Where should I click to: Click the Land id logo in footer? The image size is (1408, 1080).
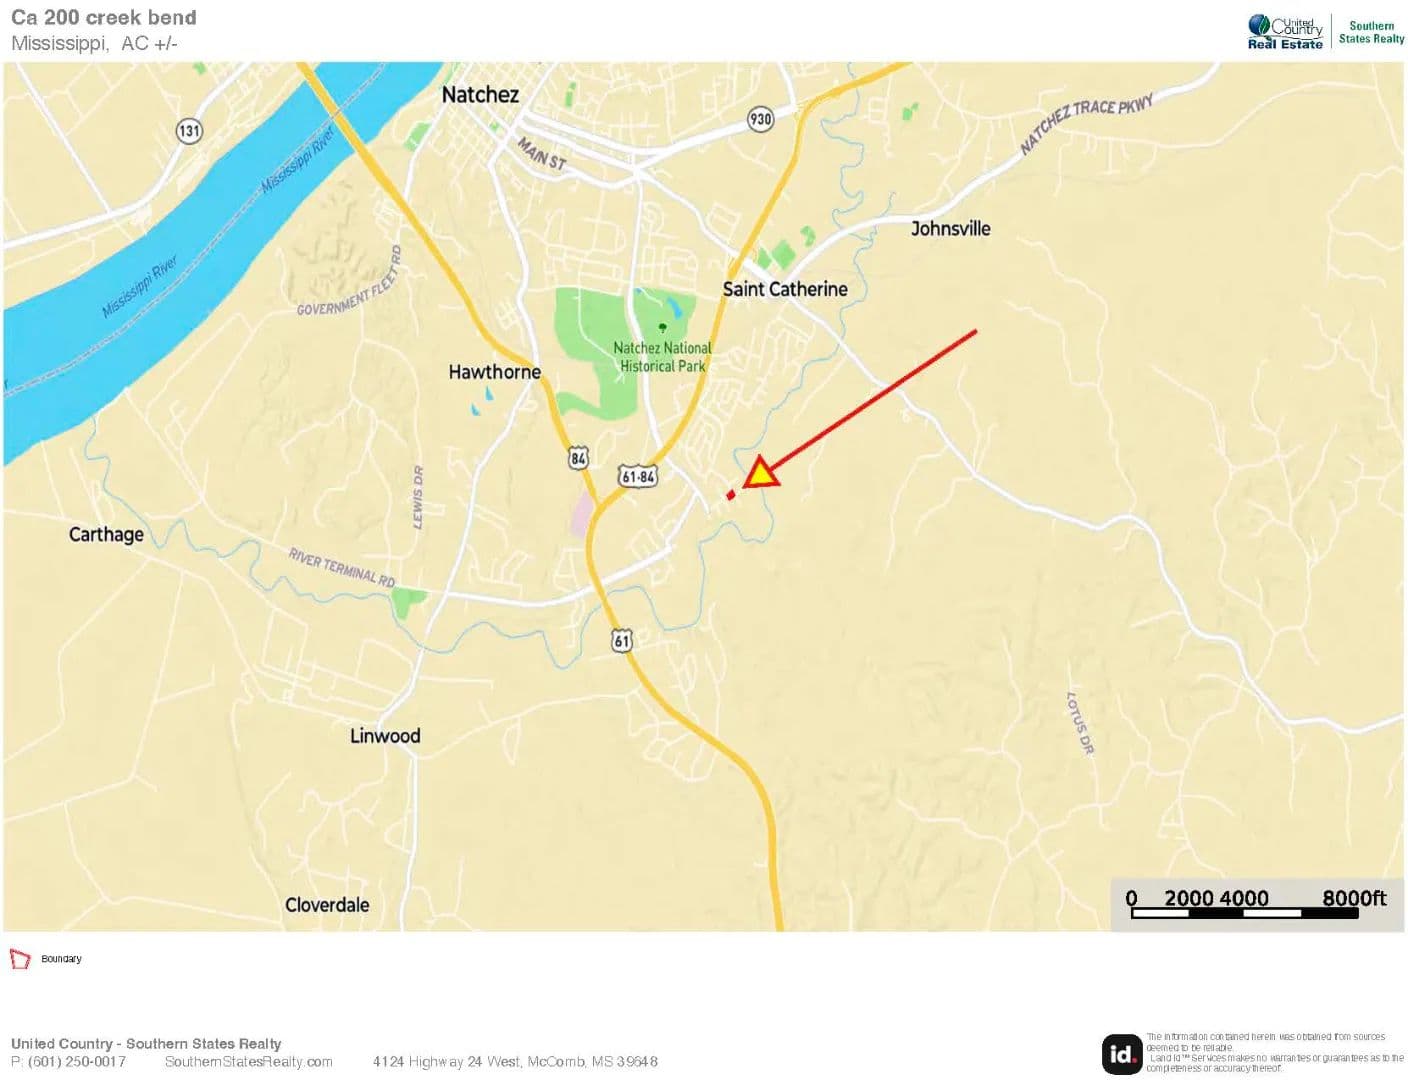click(x=1122, y=1053)
